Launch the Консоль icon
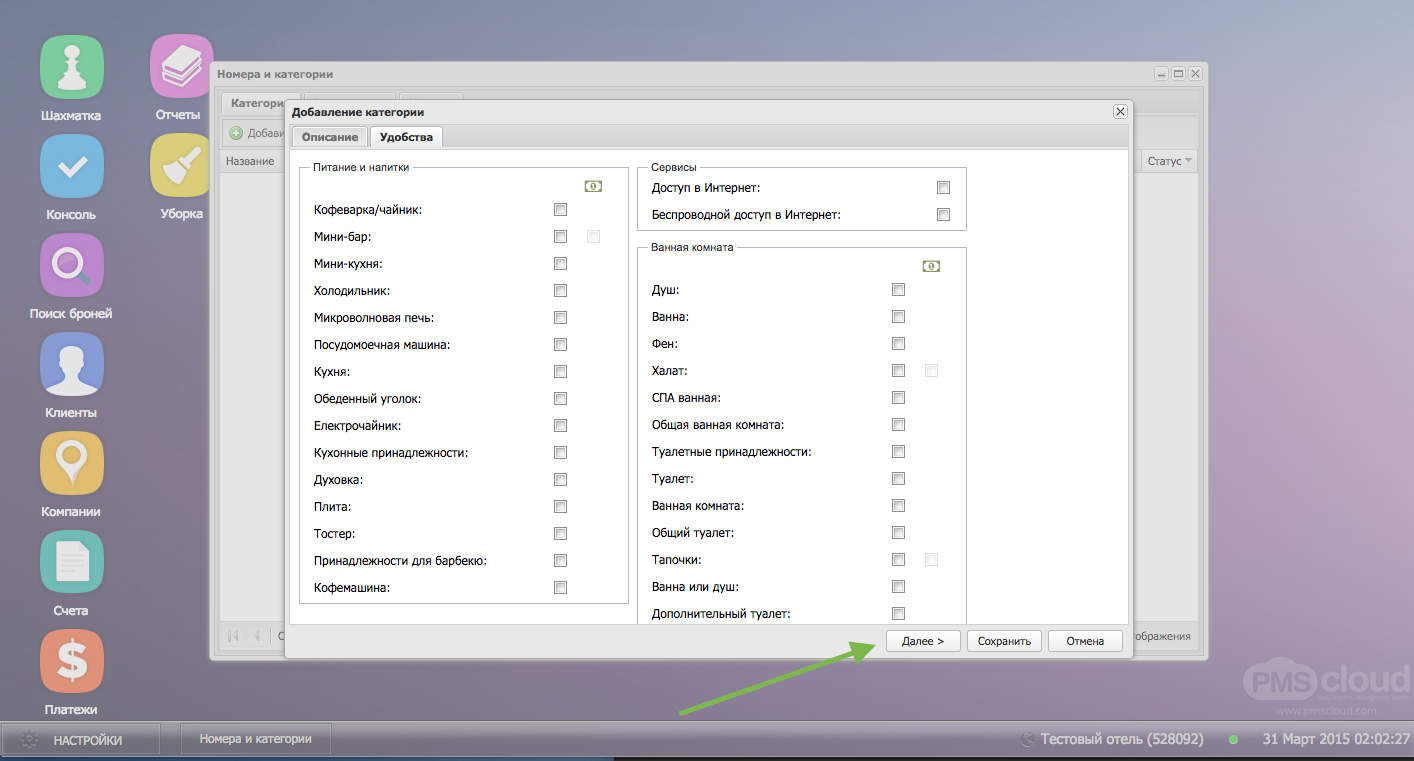The height and width of the screenshot is (761, 1414). [x=71, y=166]
